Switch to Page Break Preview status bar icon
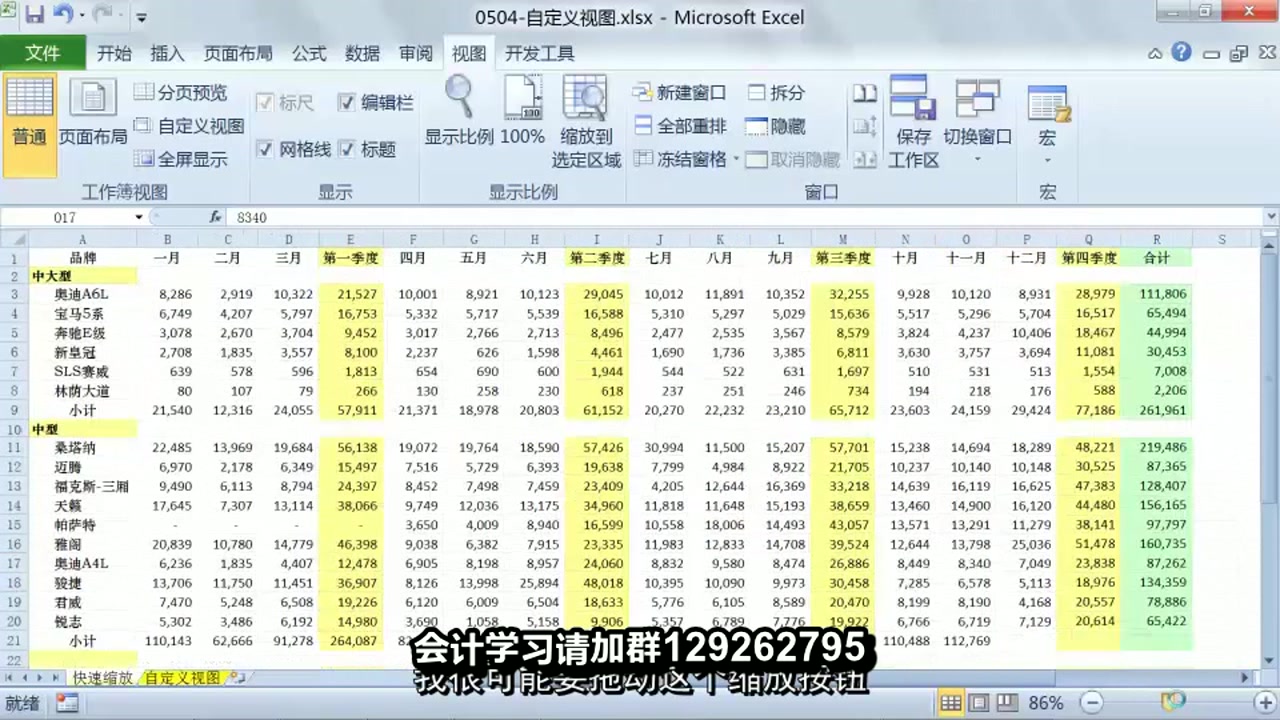 (x=1006, y=703)
